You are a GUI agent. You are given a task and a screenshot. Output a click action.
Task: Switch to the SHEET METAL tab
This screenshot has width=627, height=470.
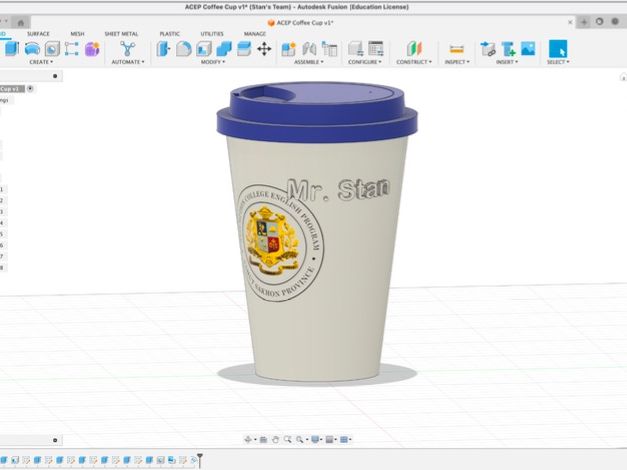121,34
